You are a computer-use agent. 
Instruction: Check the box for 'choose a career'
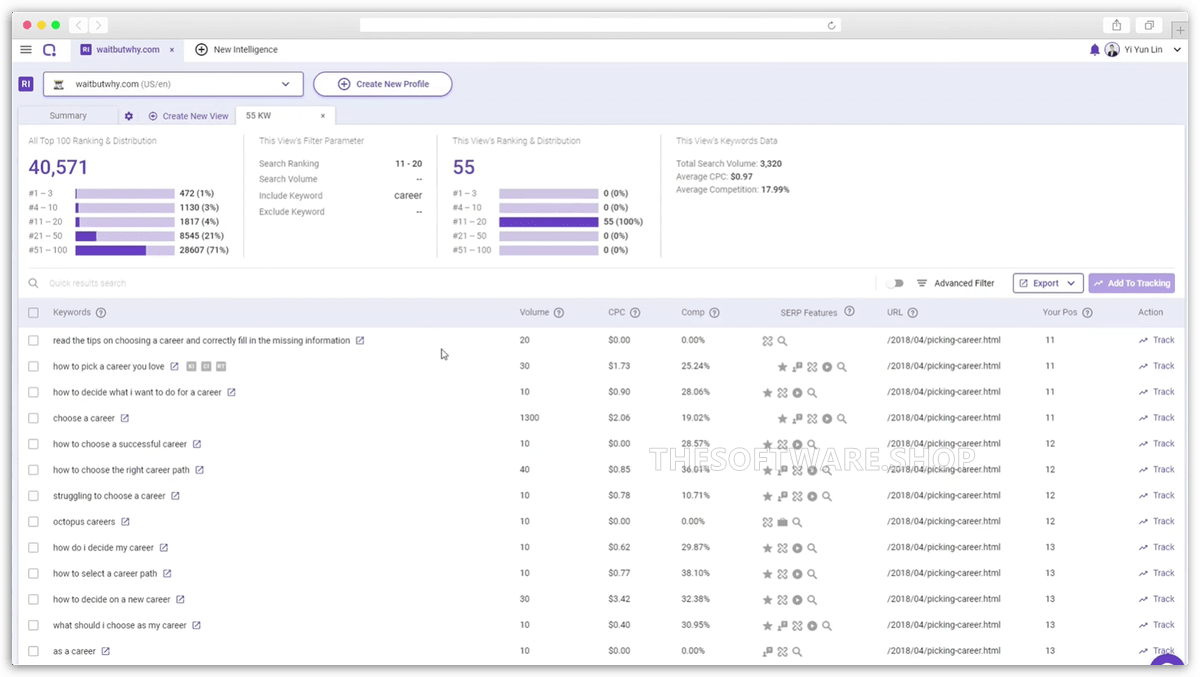pos(33,418)
